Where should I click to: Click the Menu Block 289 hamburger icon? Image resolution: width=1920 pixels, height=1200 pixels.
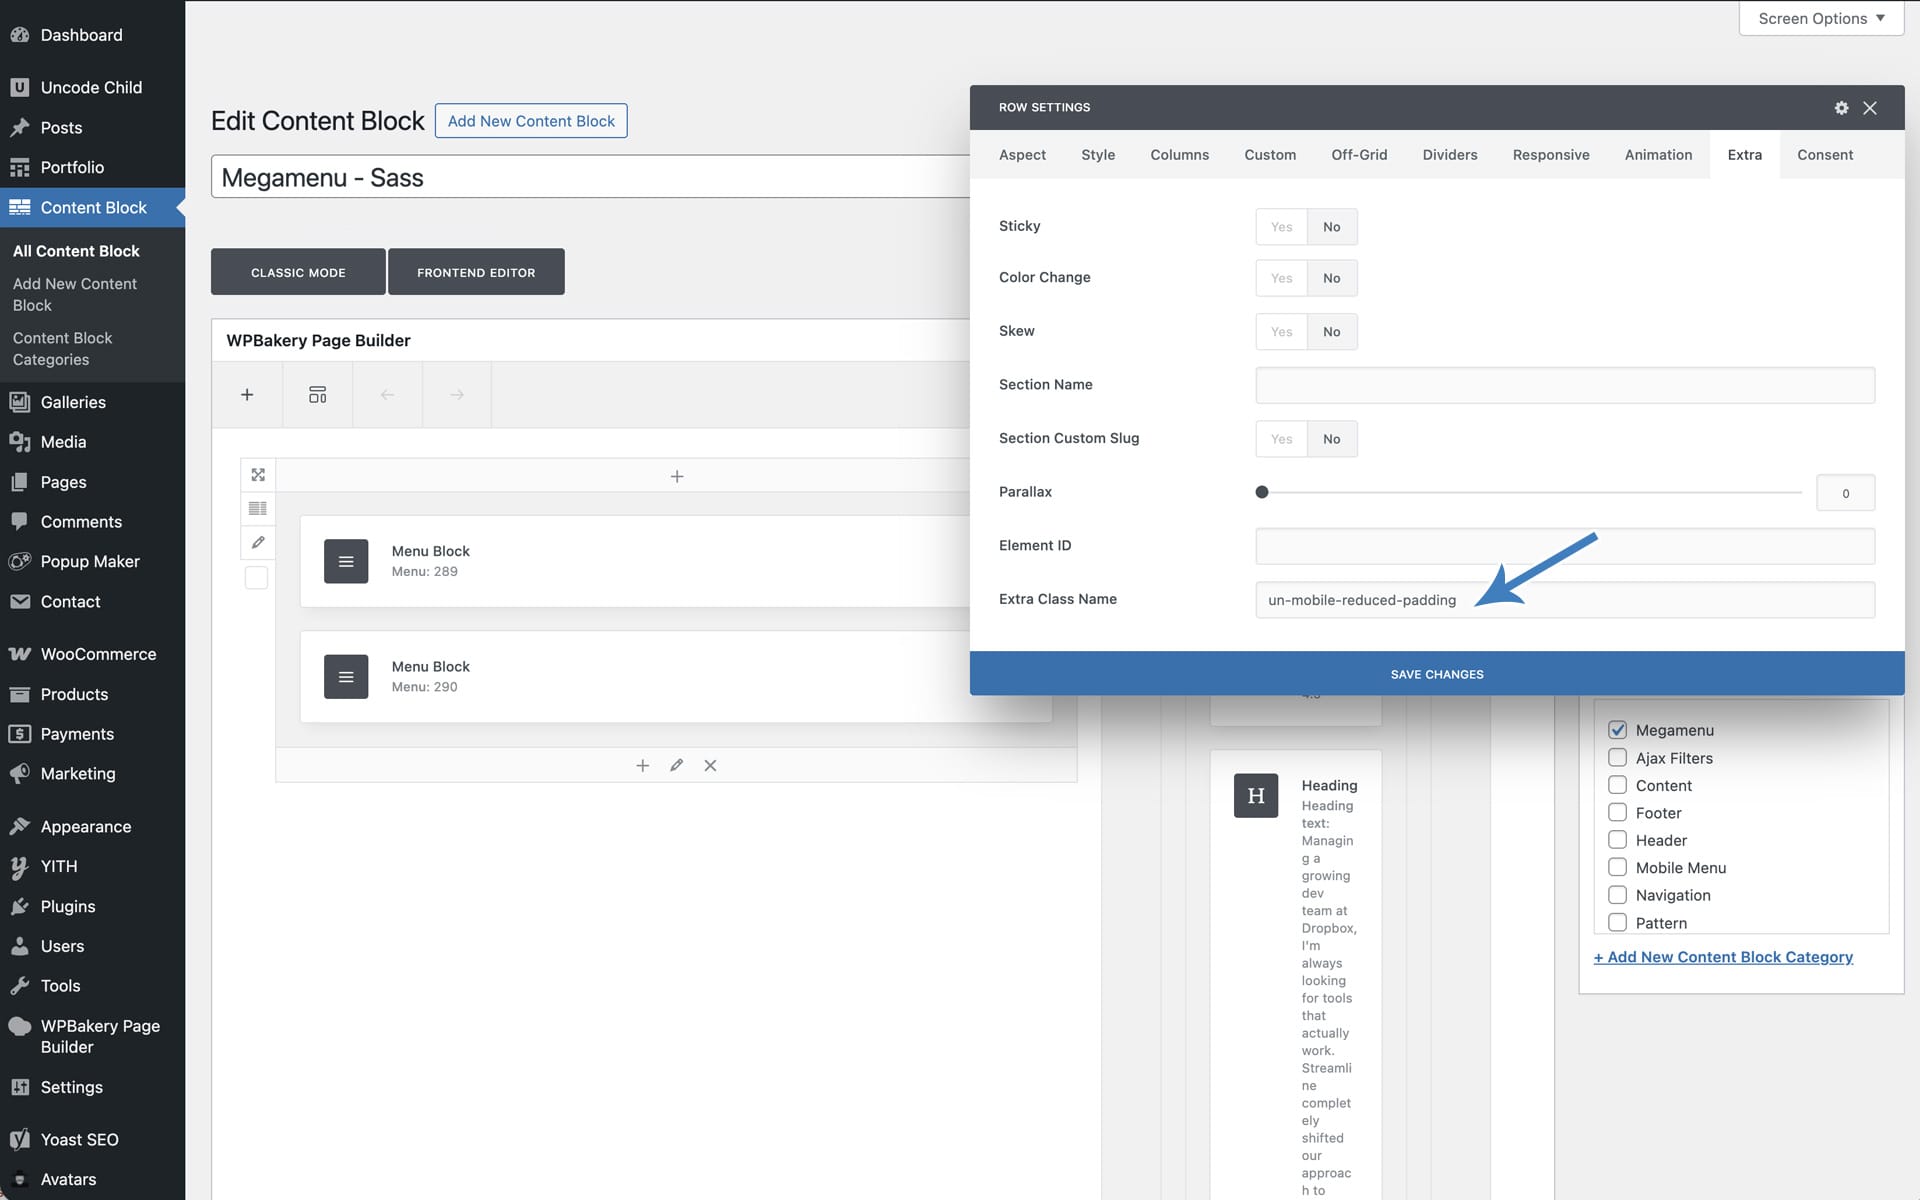(346, 561)
